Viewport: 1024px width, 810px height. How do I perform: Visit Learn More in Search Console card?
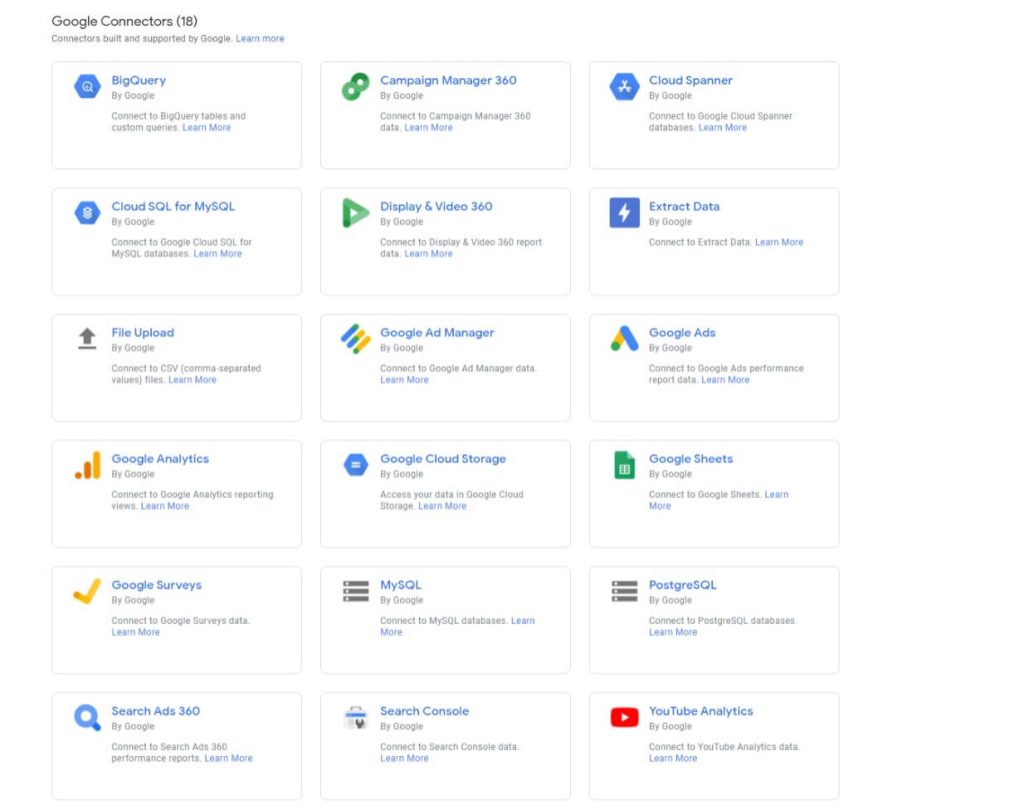click(404, 758)
